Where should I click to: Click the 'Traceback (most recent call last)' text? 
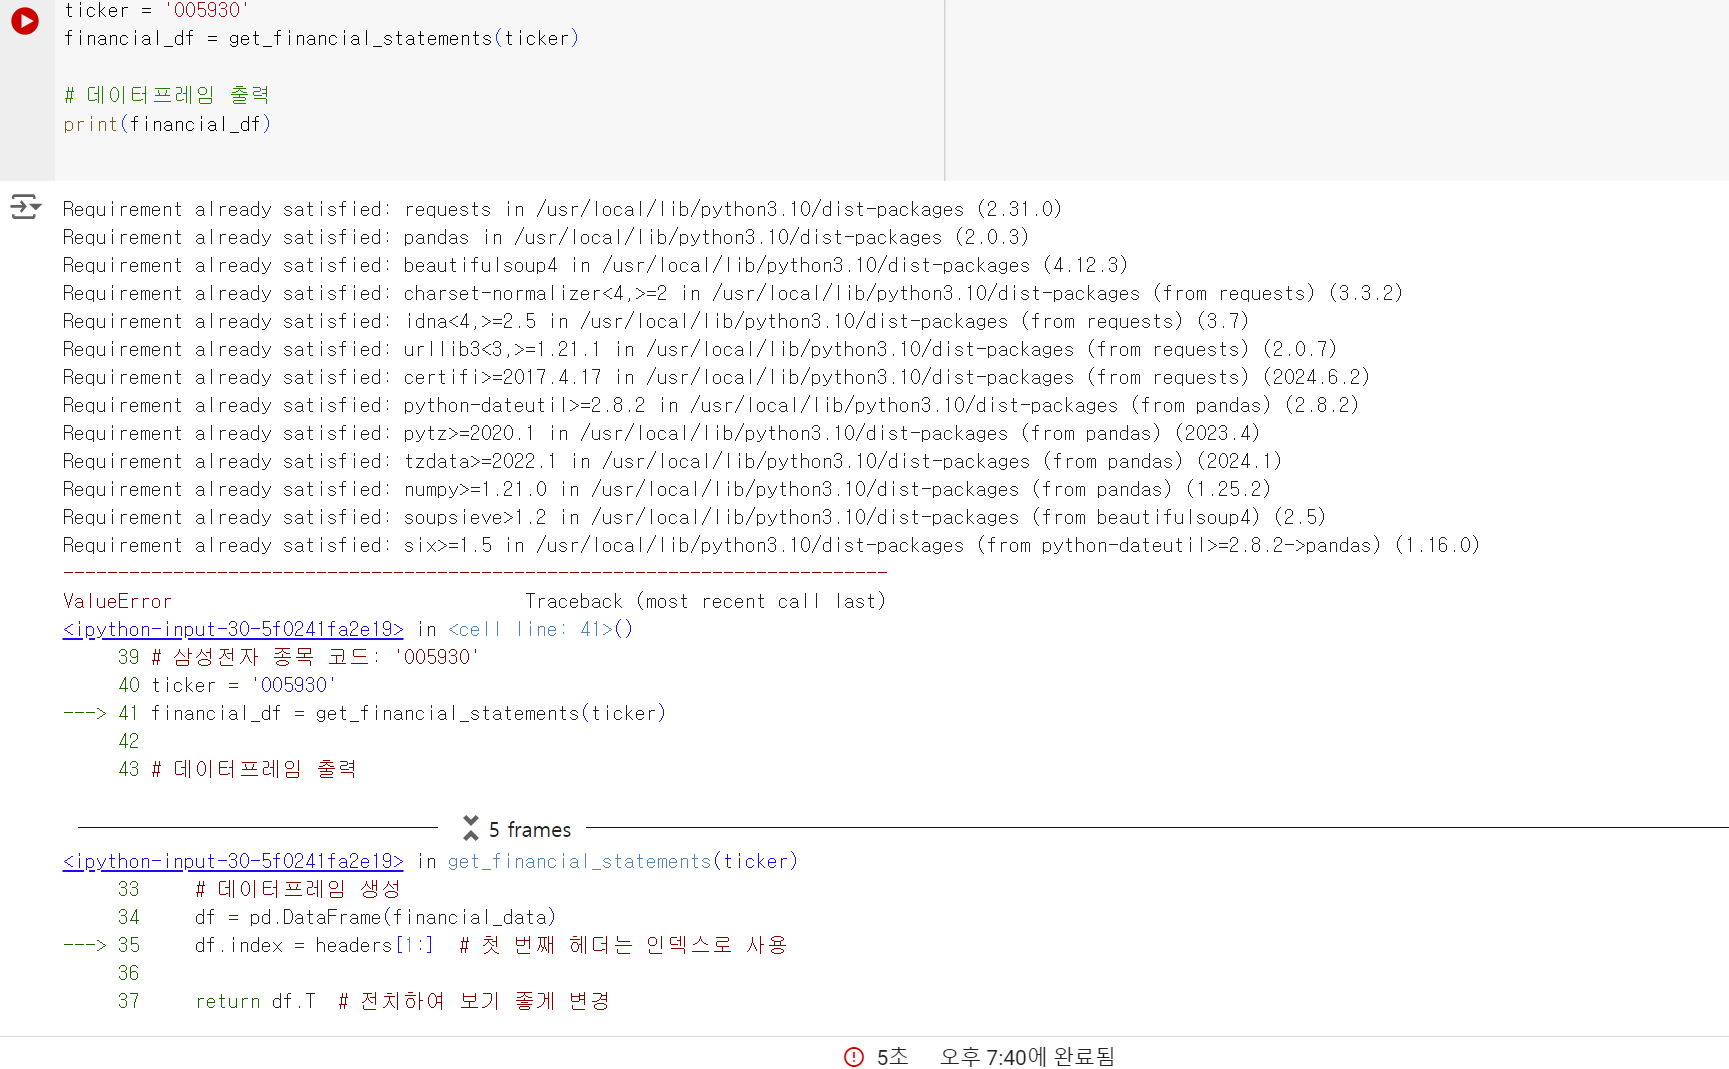705,601
